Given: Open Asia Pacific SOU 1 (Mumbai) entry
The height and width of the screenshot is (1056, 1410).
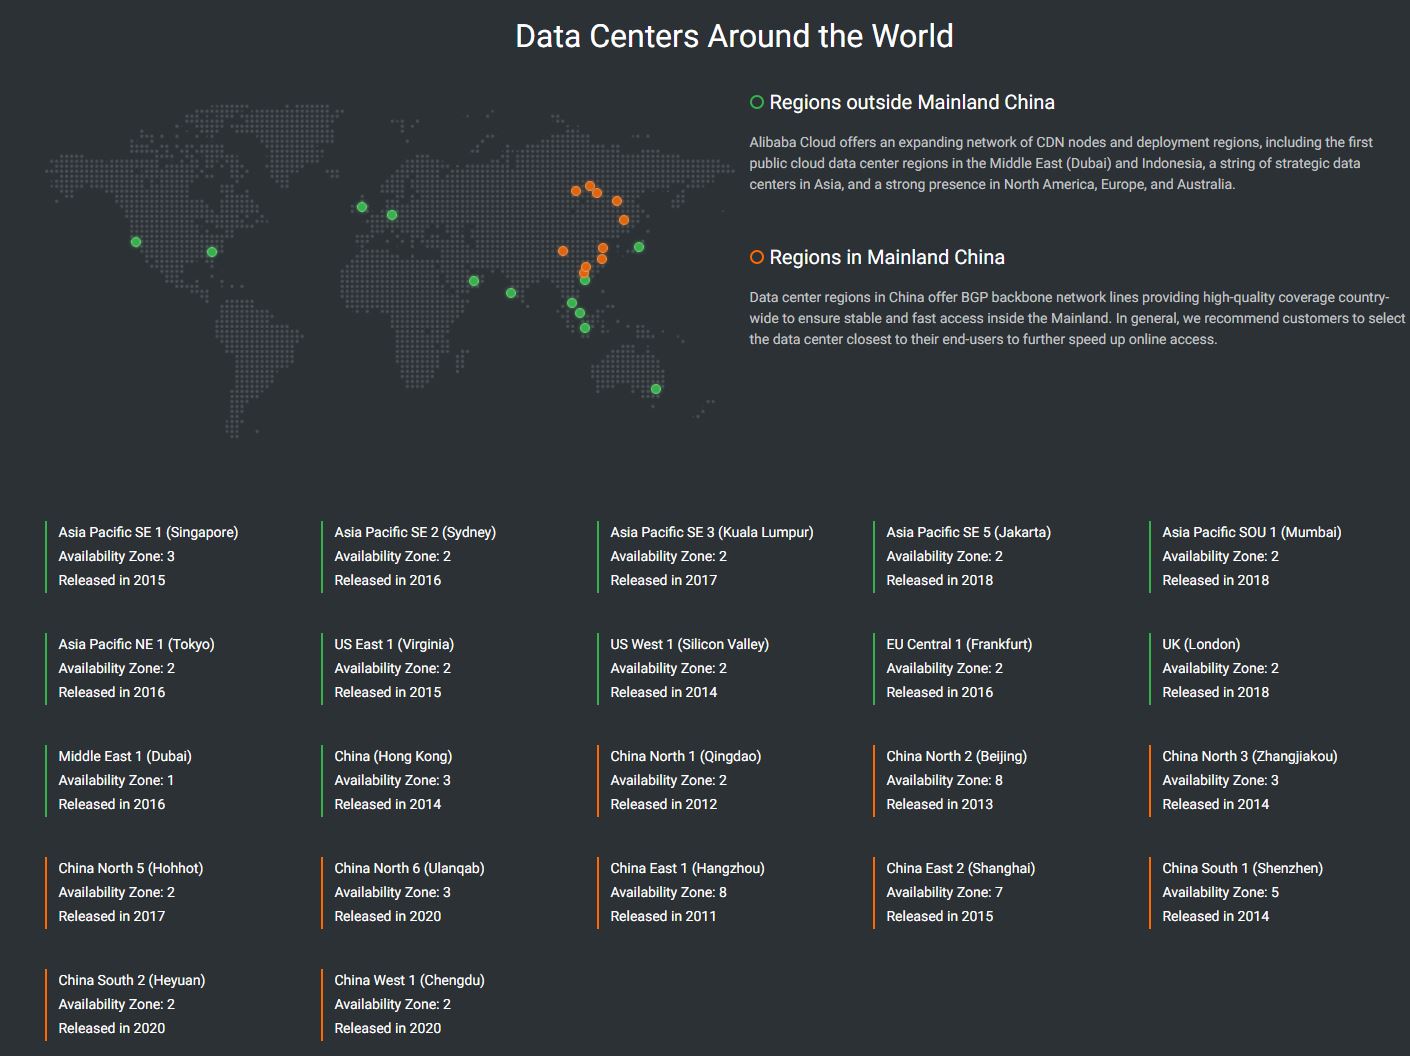Looking at the screenshot, I should pos(1252,532).
